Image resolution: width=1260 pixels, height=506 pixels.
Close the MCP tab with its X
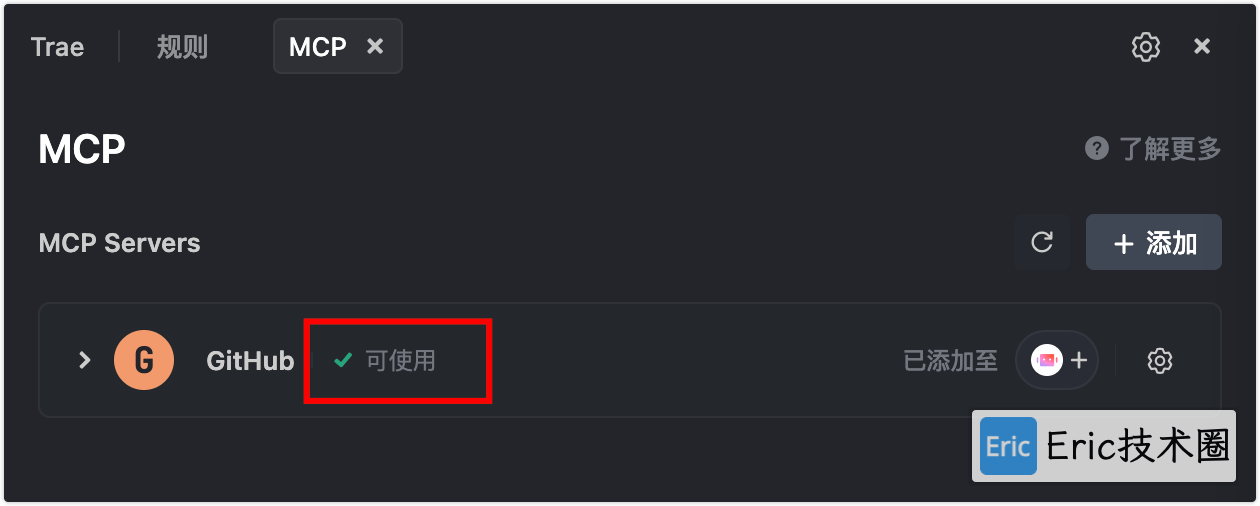pos(375,46)
